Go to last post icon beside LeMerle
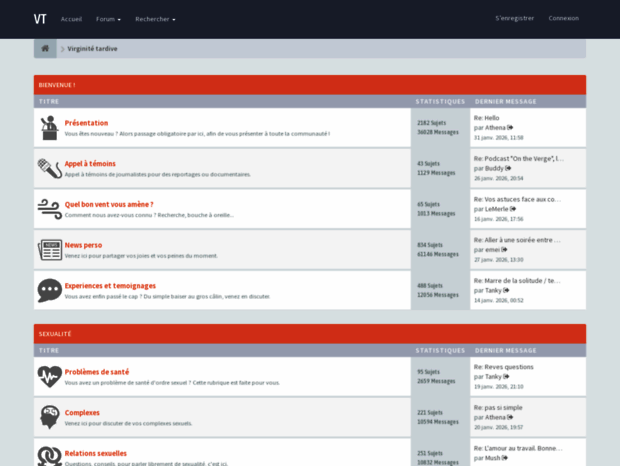The image size is (620, 466). click(513, 209)
